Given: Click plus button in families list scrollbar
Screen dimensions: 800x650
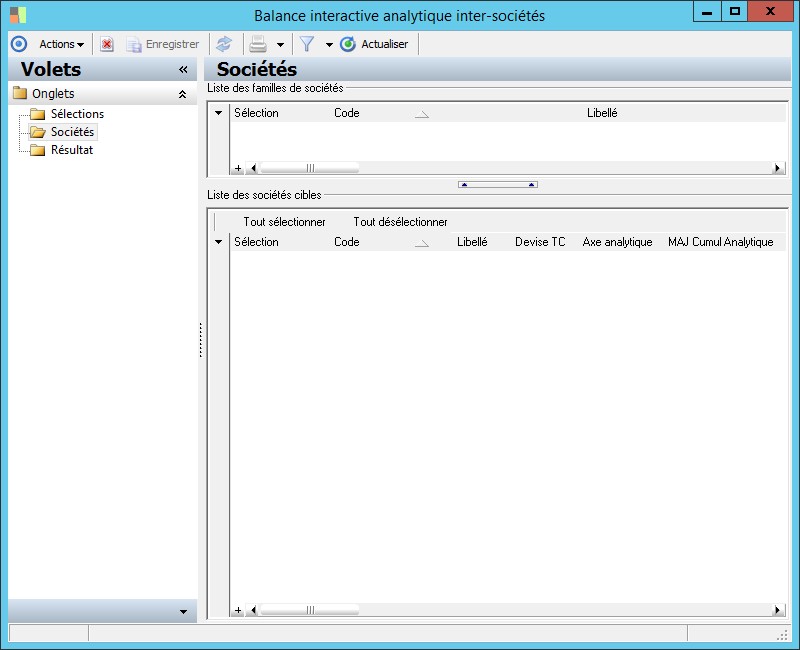Looking at the screenshot, I should (x=238, y=168).
